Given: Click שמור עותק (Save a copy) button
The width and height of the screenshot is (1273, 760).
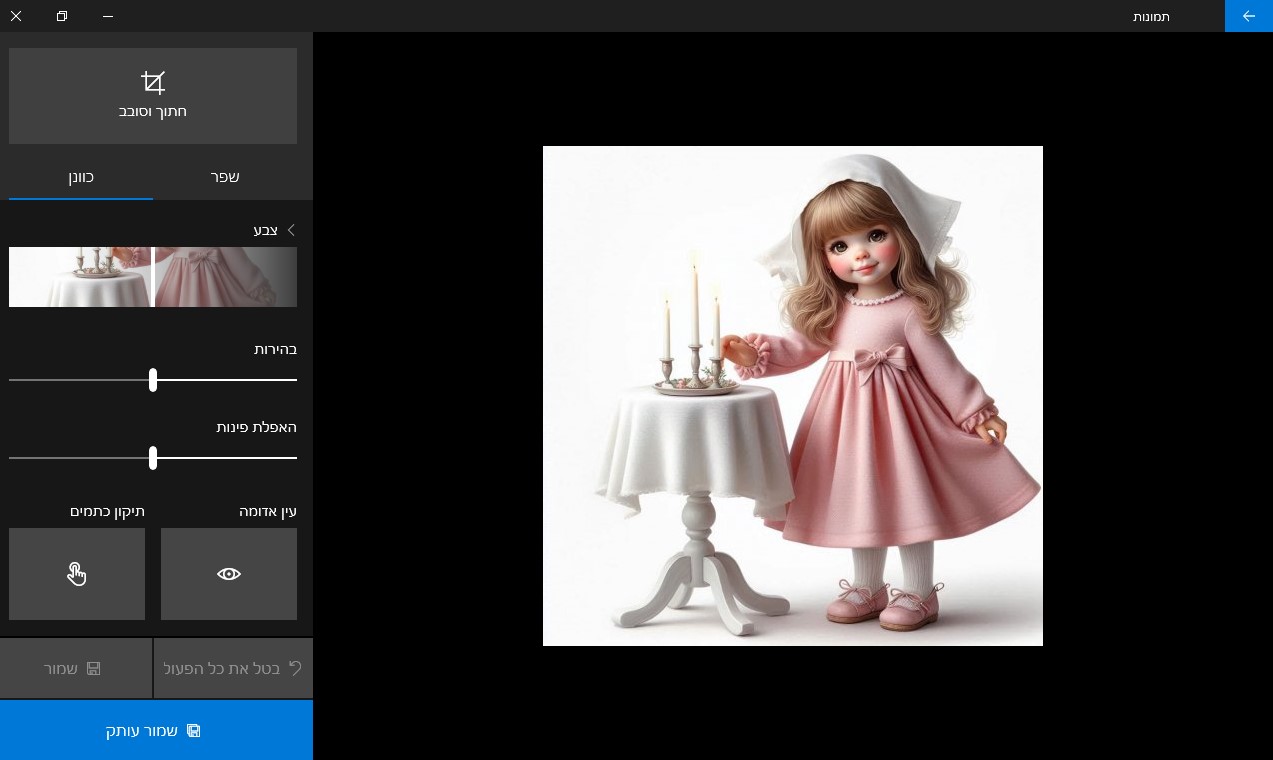Looking at the screenshot, I should [x=156, y=730].
